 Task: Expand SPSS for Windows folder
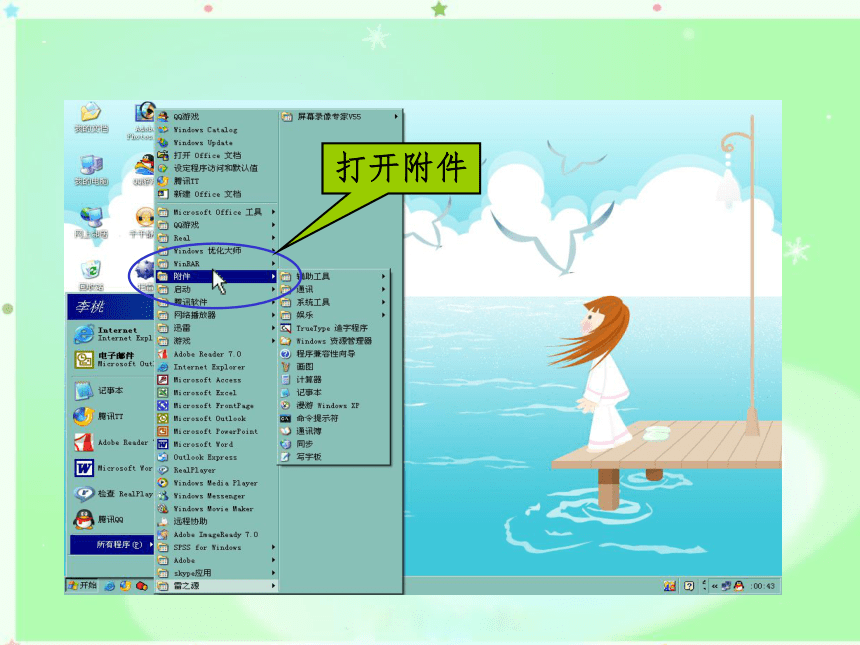click(217, 547)
